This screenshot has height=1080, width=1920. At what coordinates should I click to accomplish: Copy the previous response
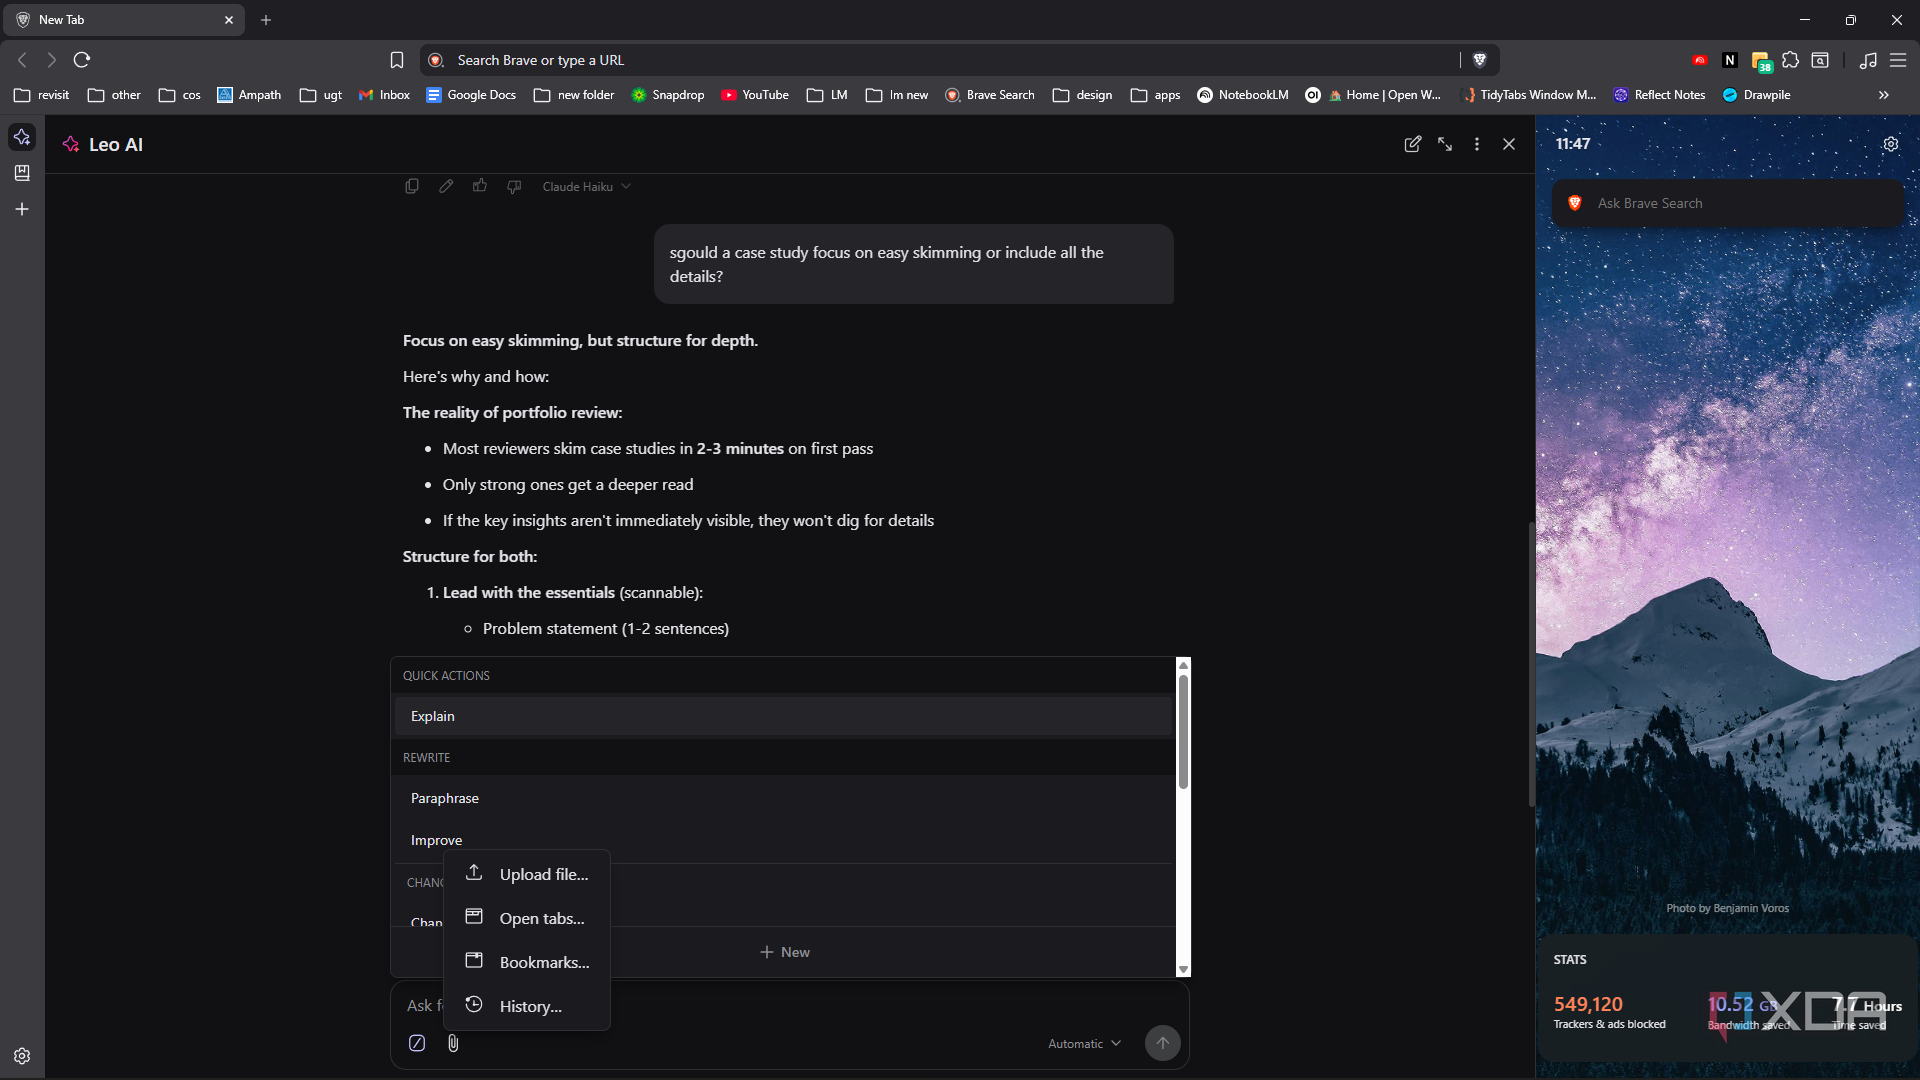[412, 186]
